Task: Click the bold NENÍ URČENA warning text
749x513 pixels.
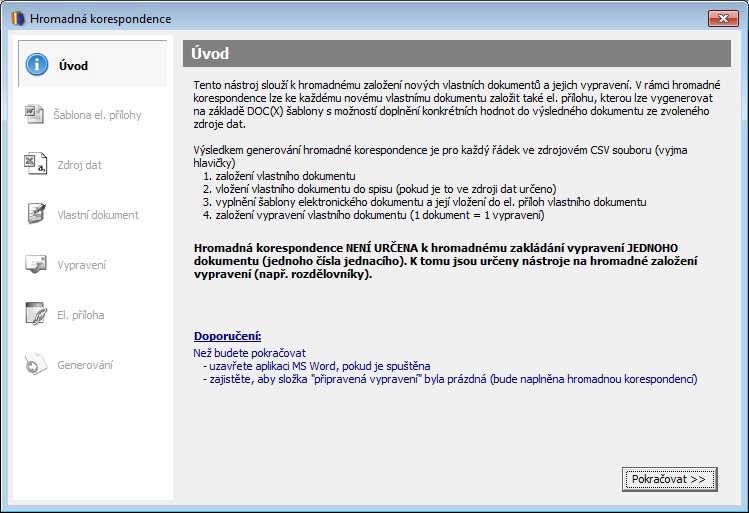Action: 445,261
